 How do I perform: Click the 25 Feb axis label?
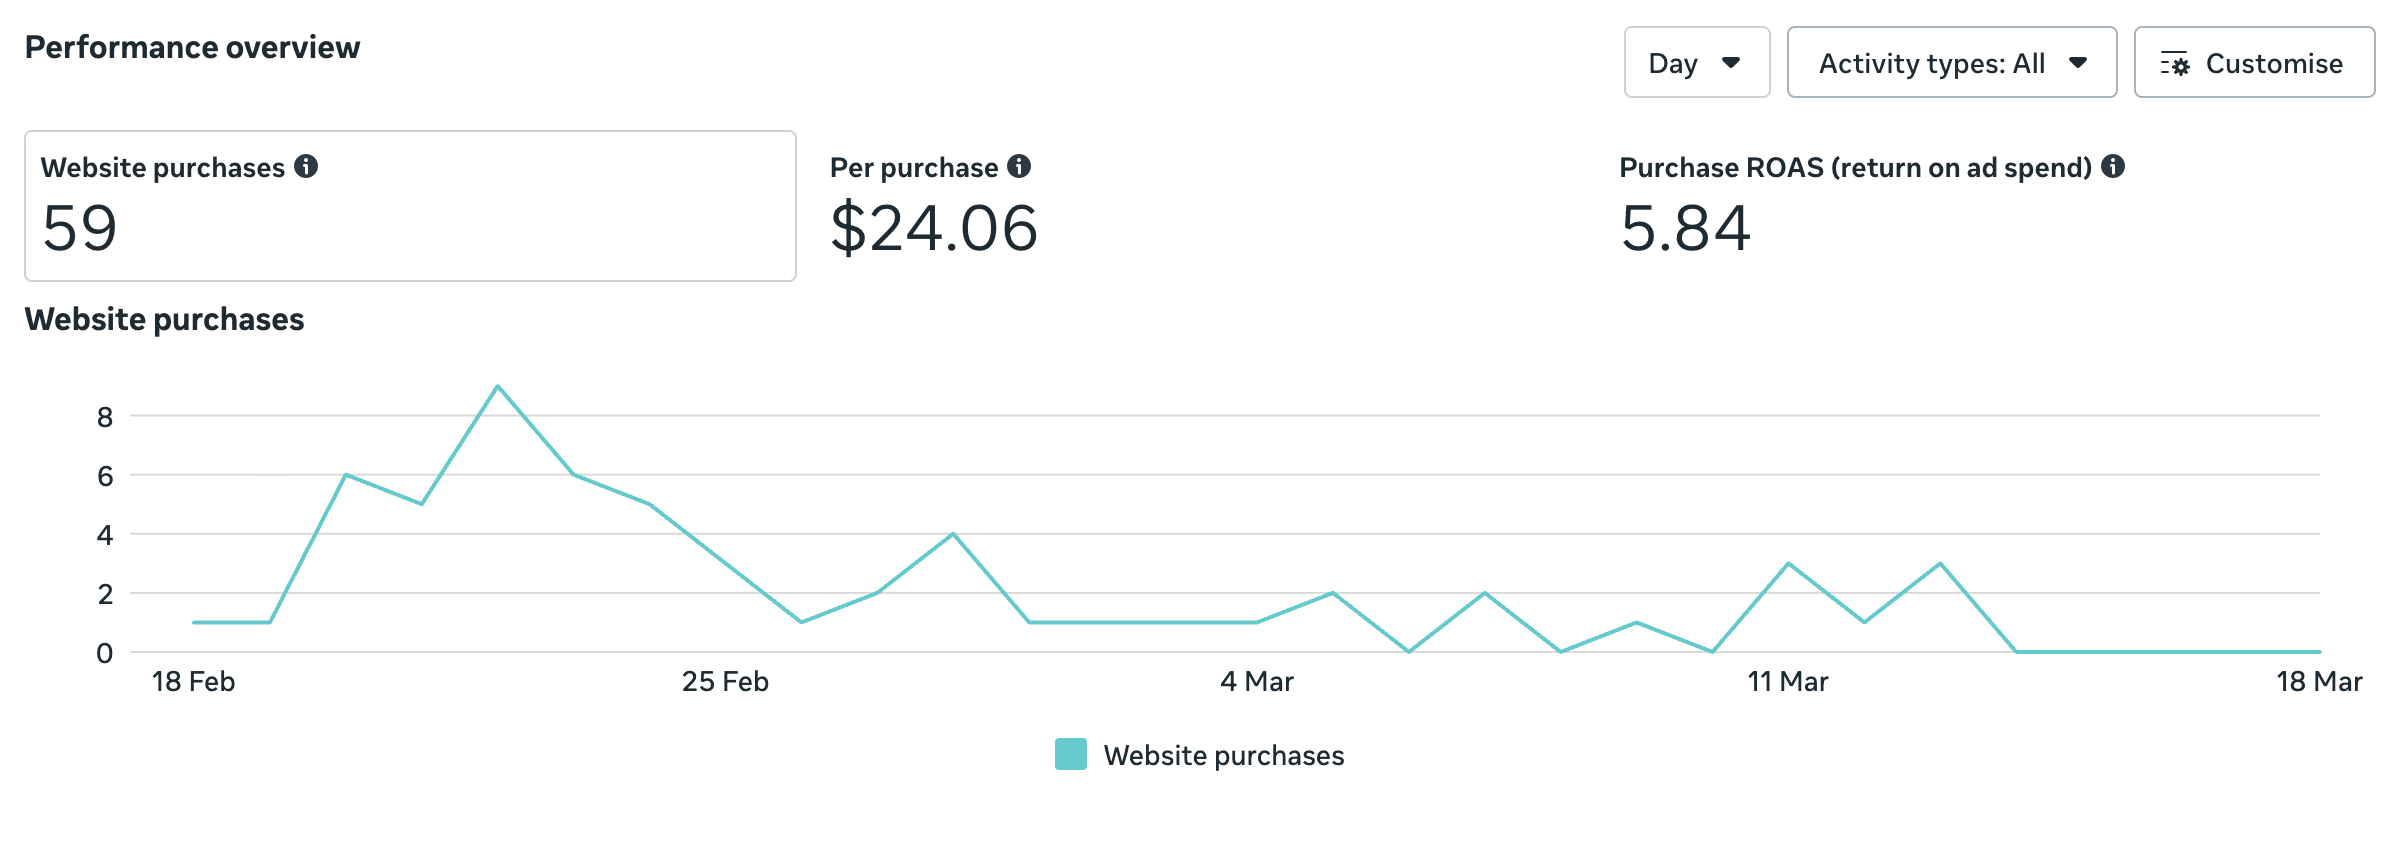725,682
